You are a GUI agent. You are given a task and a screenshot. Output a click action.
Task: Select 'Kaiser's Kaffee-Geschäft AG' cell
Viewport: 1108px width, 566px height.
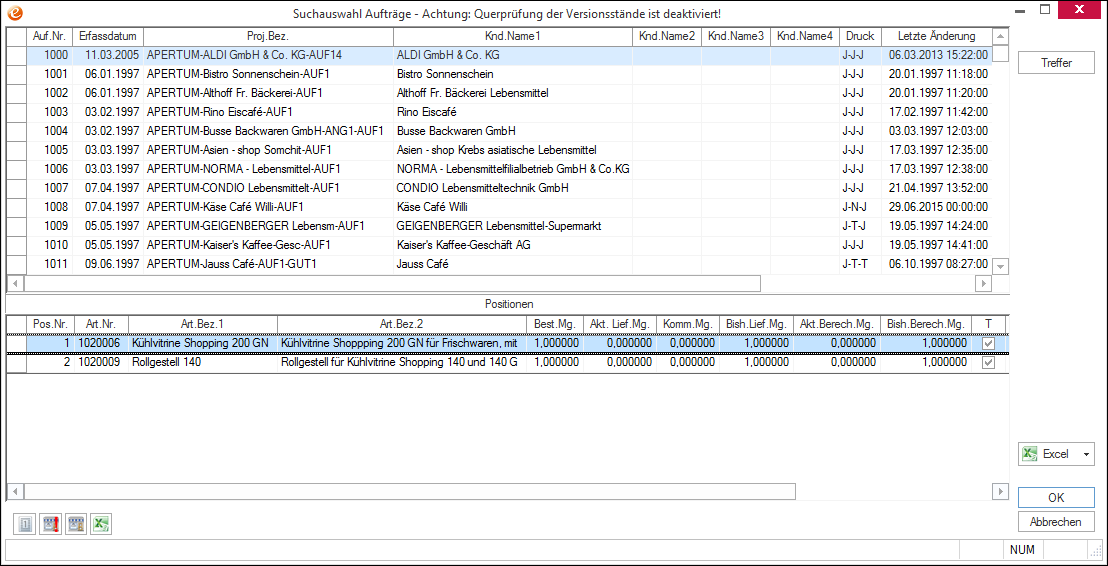pos(512,246)
